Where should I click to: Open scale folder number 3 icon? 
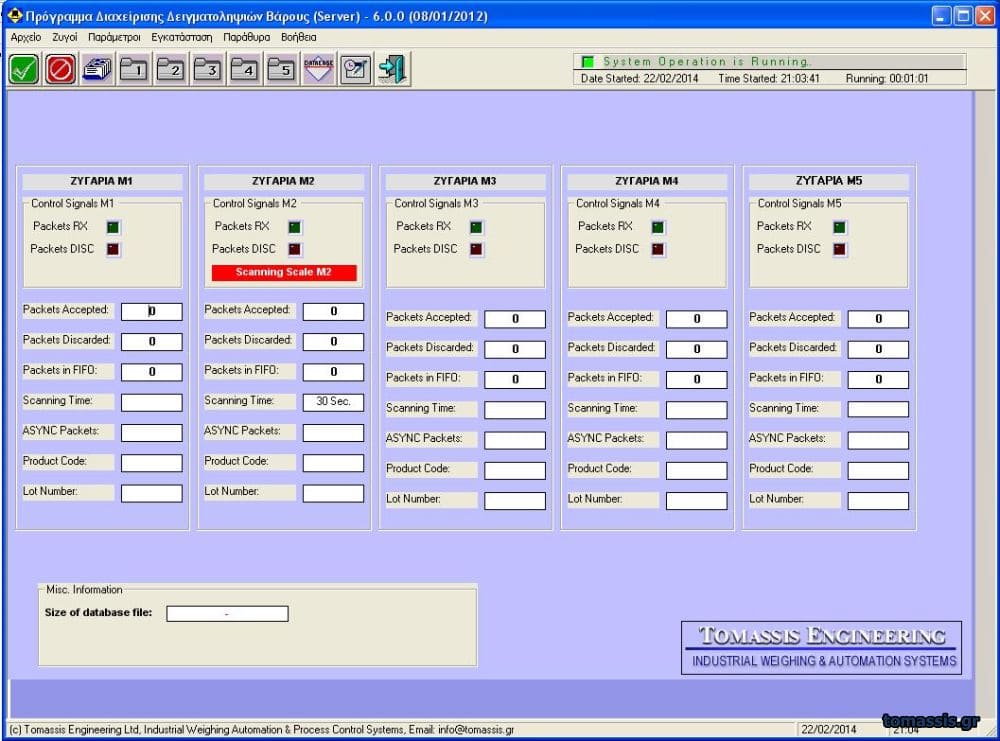pos(208,70)
